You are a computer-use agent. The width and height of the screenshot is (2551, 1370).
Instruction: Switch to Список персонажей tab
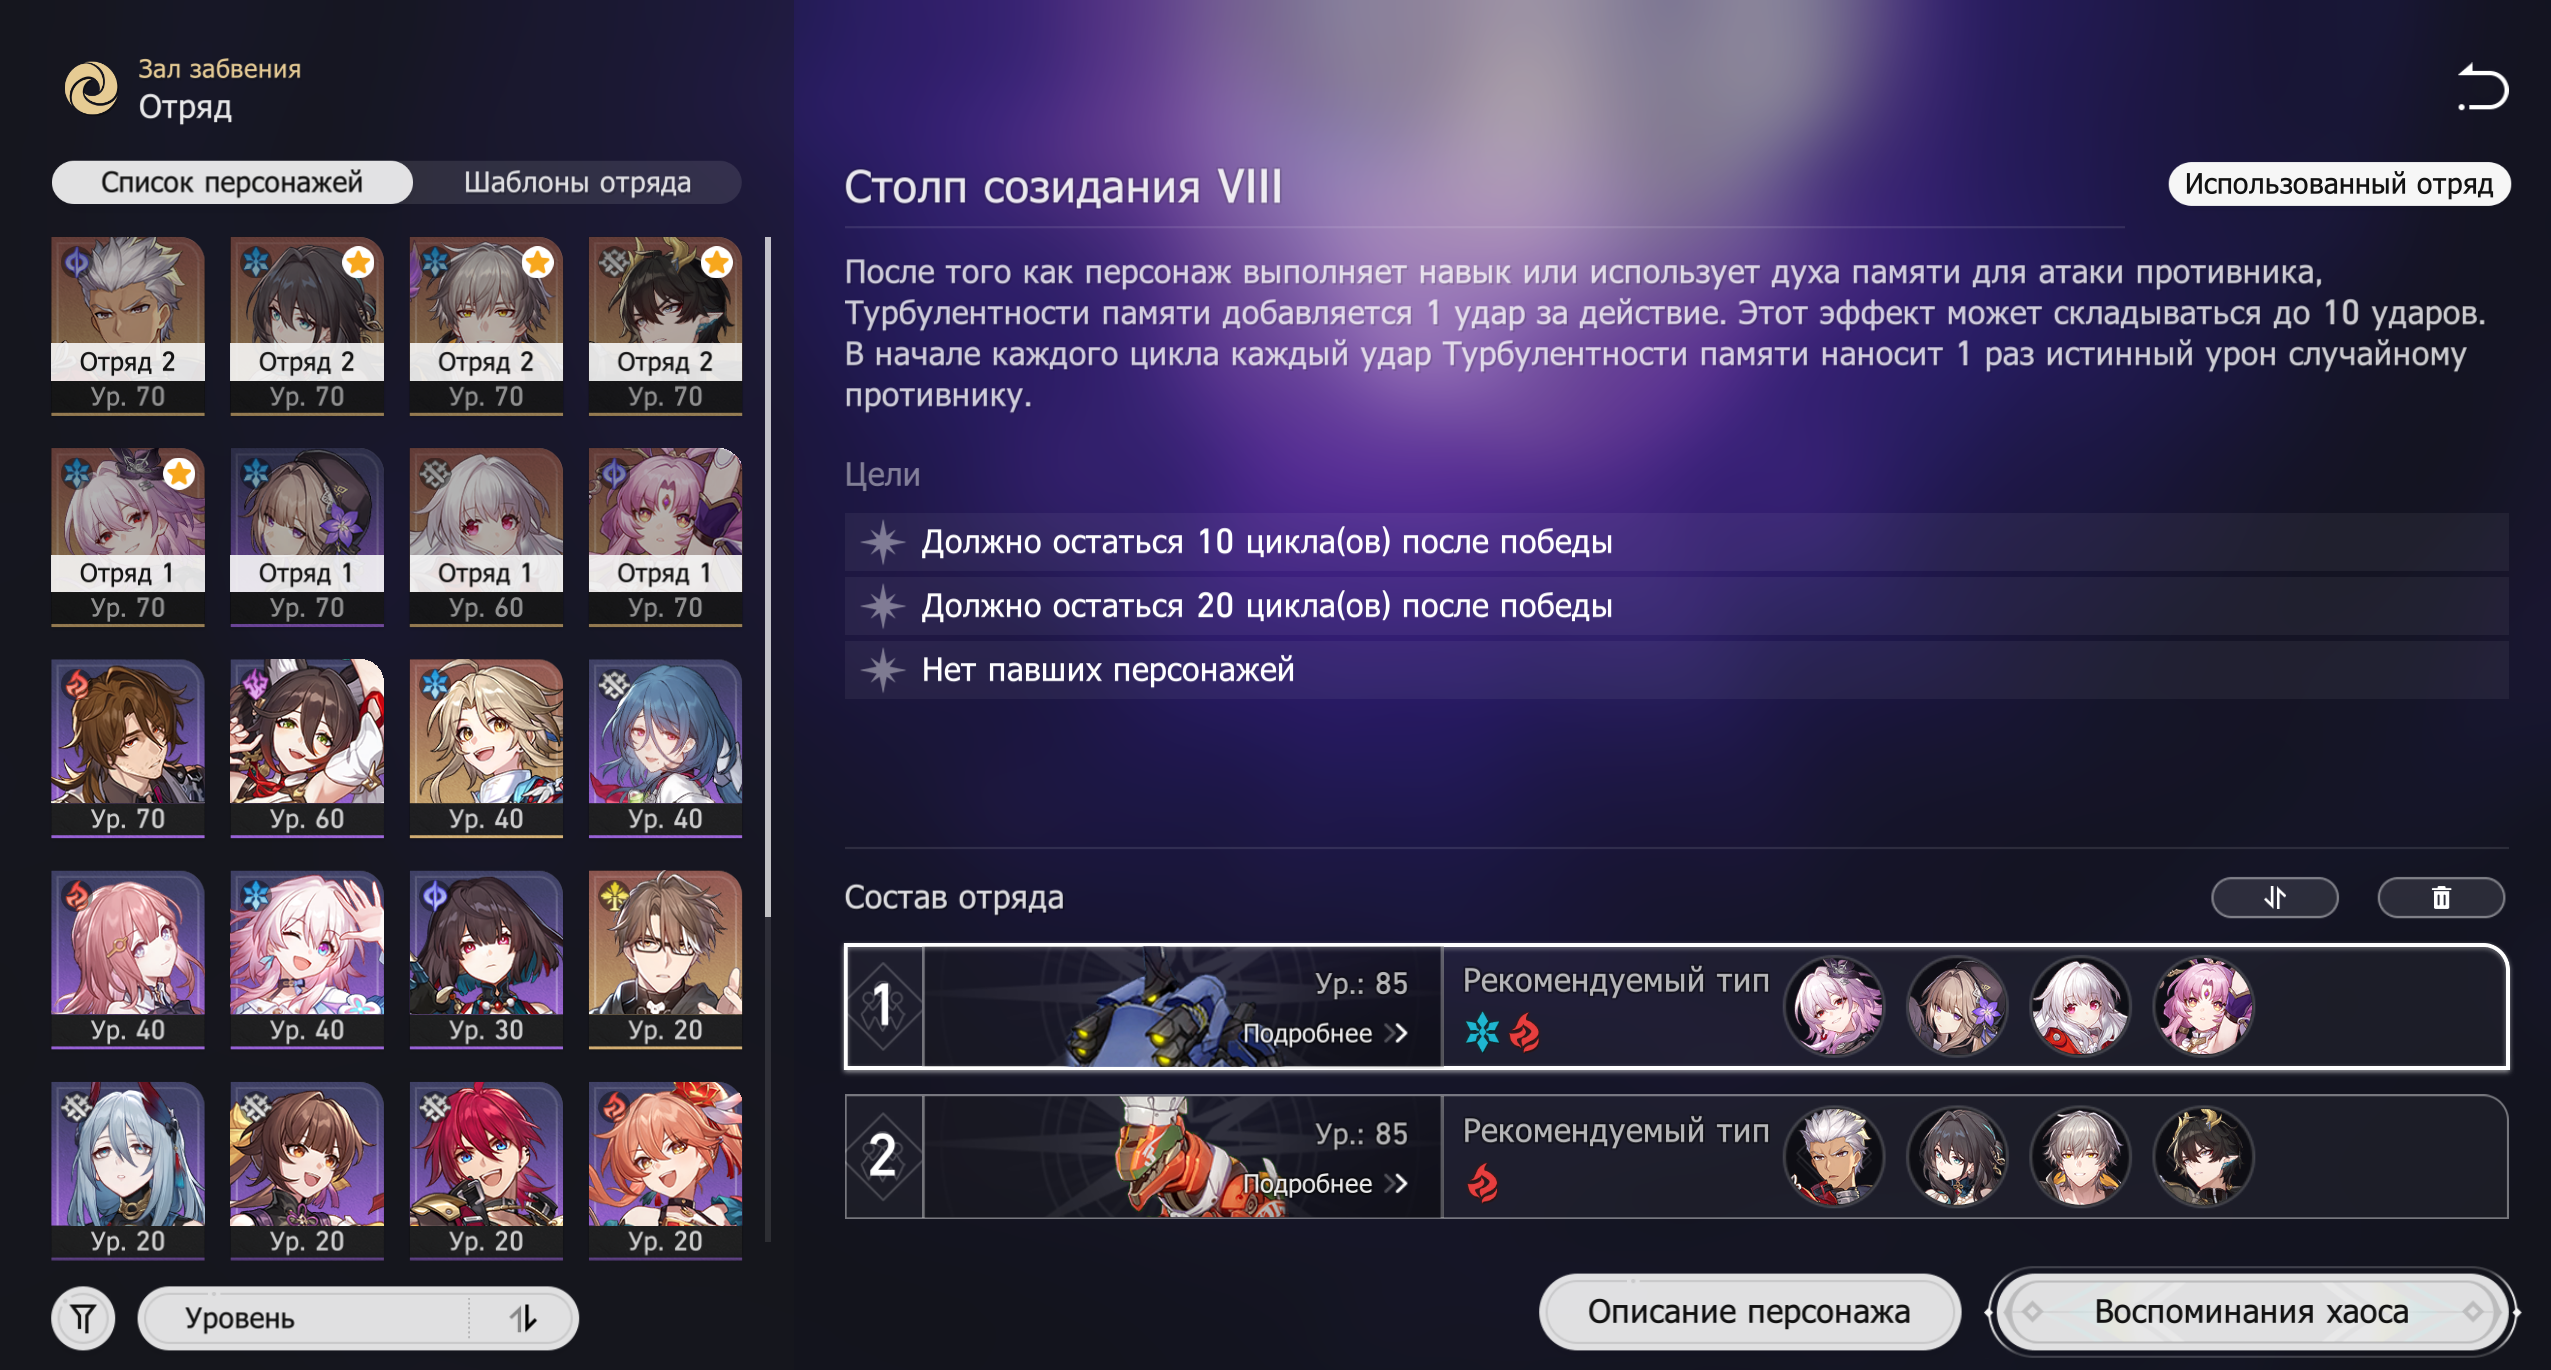232,183
